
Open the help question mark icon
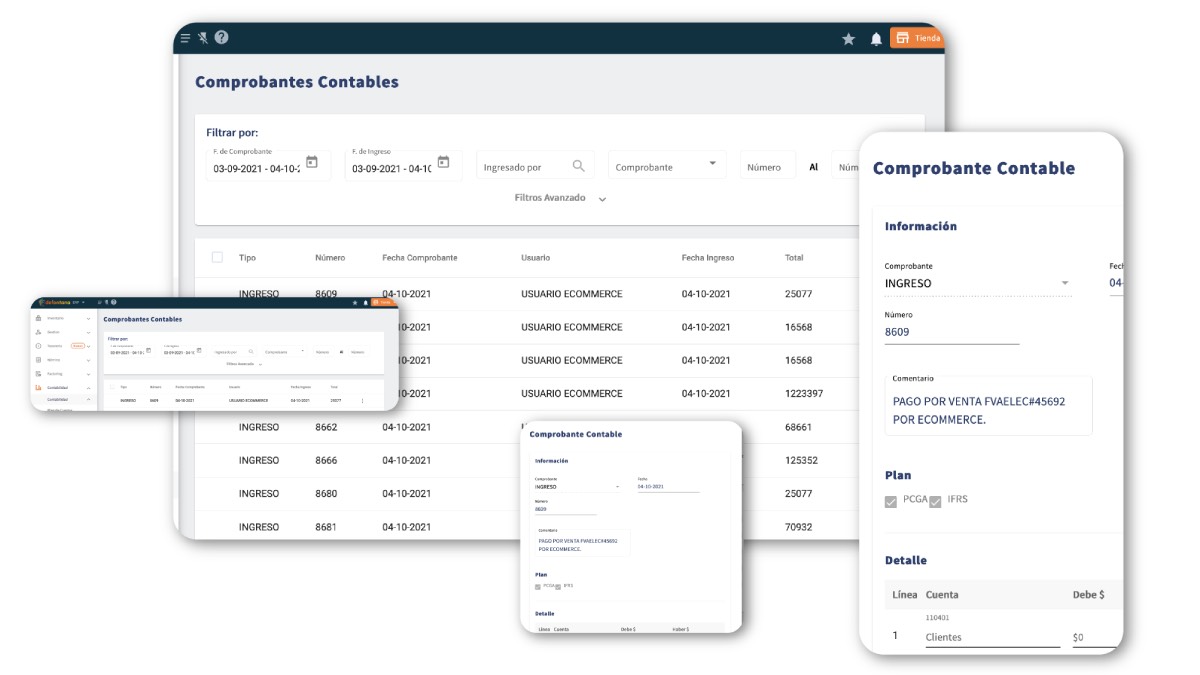[x=221, y=38]
